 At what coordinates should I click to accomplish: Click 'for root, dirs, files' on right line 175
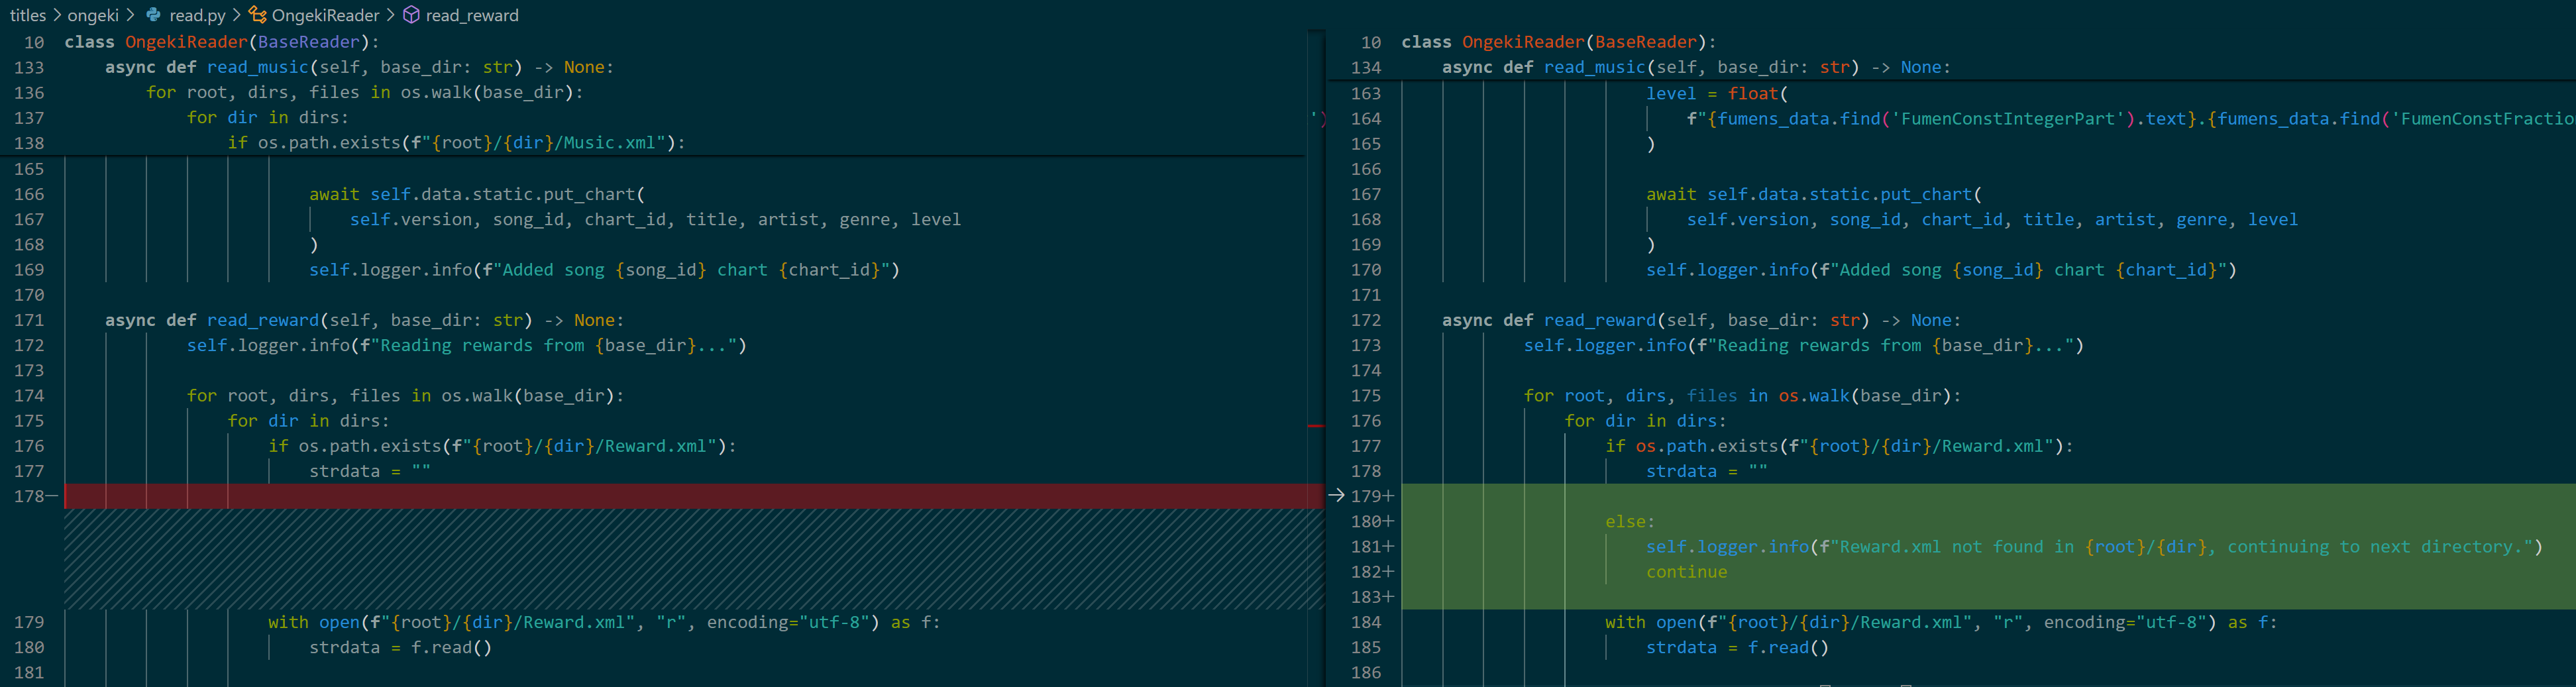(x=1742, y=396)
